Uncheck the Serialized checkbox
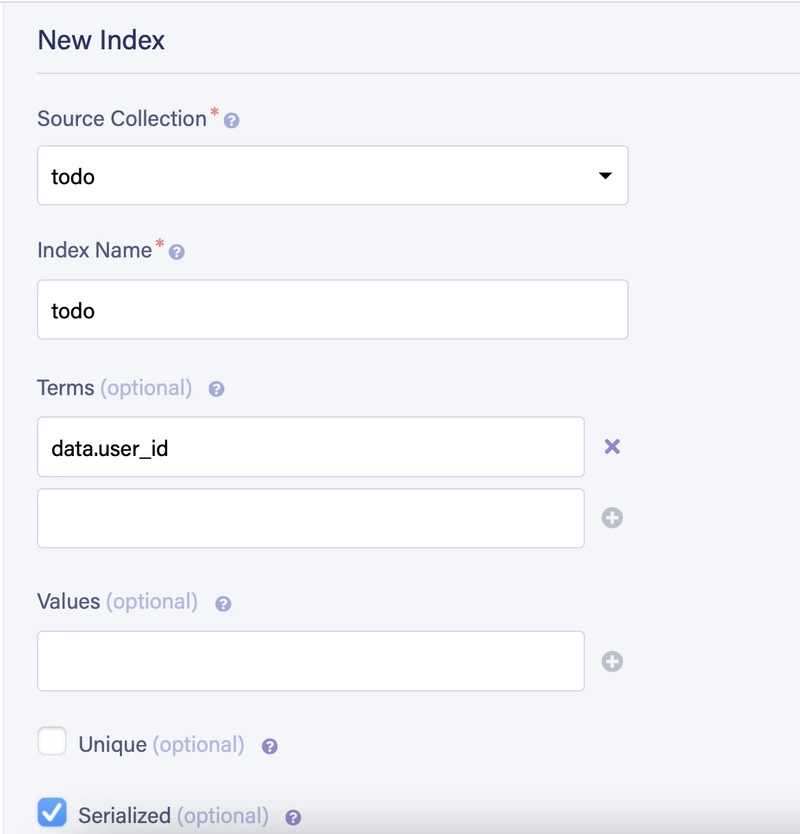The width and height of the screenshot is (800, 834). pyautogui.click(x=52, y=812)
